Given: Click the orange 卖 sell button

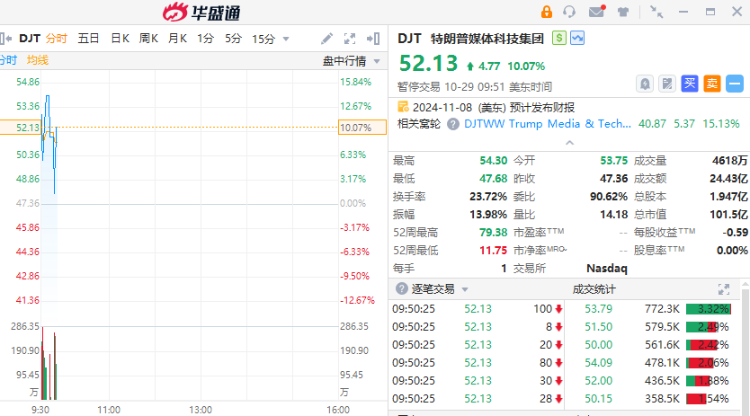Looking at the screenshot, I should pyautogui.click(x=712, y=84).
